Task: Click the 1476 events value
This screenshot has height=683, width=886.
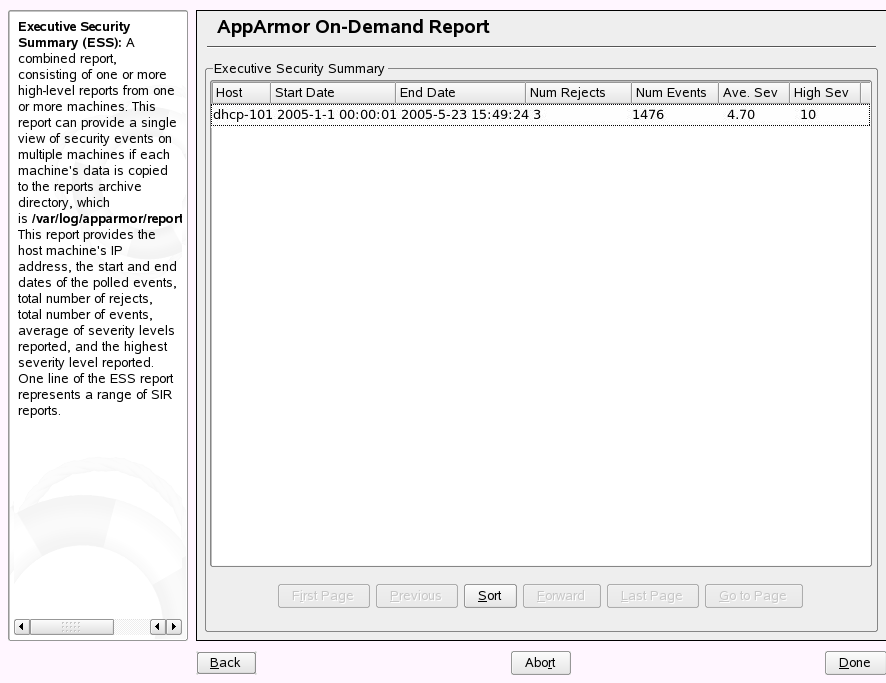Action: pyautogui.click(x=648, y=115)
